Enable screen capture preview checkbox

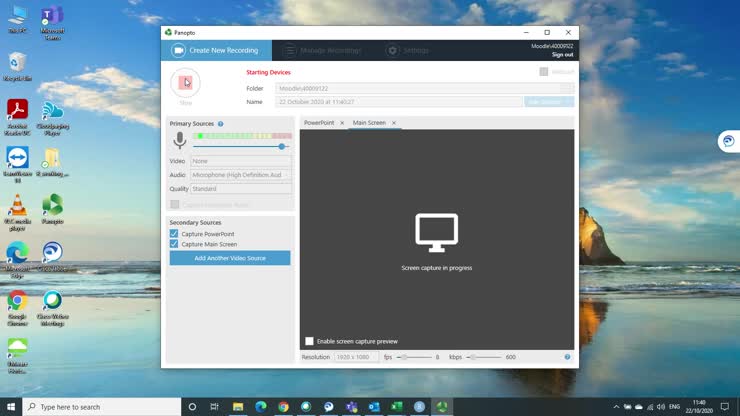pyautogui.click(x=309, y=341)
